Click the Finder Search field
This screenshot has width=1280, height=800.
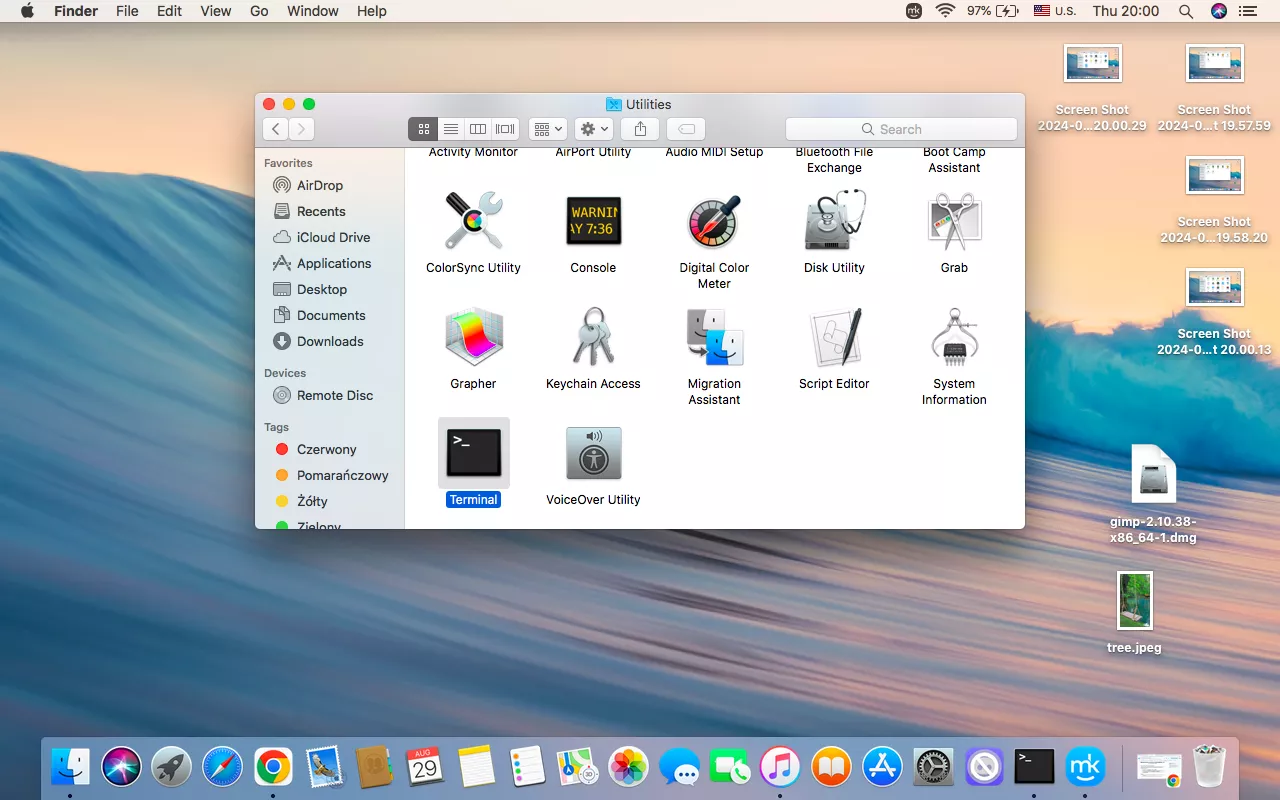click(901, 129)
